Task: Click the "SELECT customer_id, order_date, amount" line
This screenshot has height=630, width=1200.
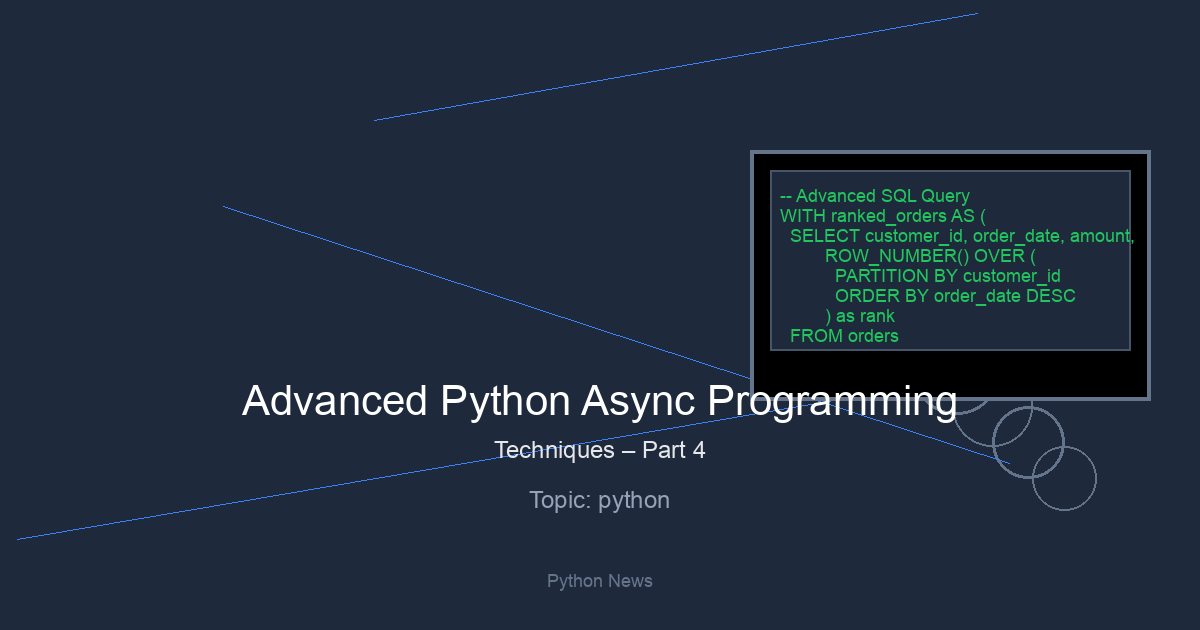Action: point(961,236)
